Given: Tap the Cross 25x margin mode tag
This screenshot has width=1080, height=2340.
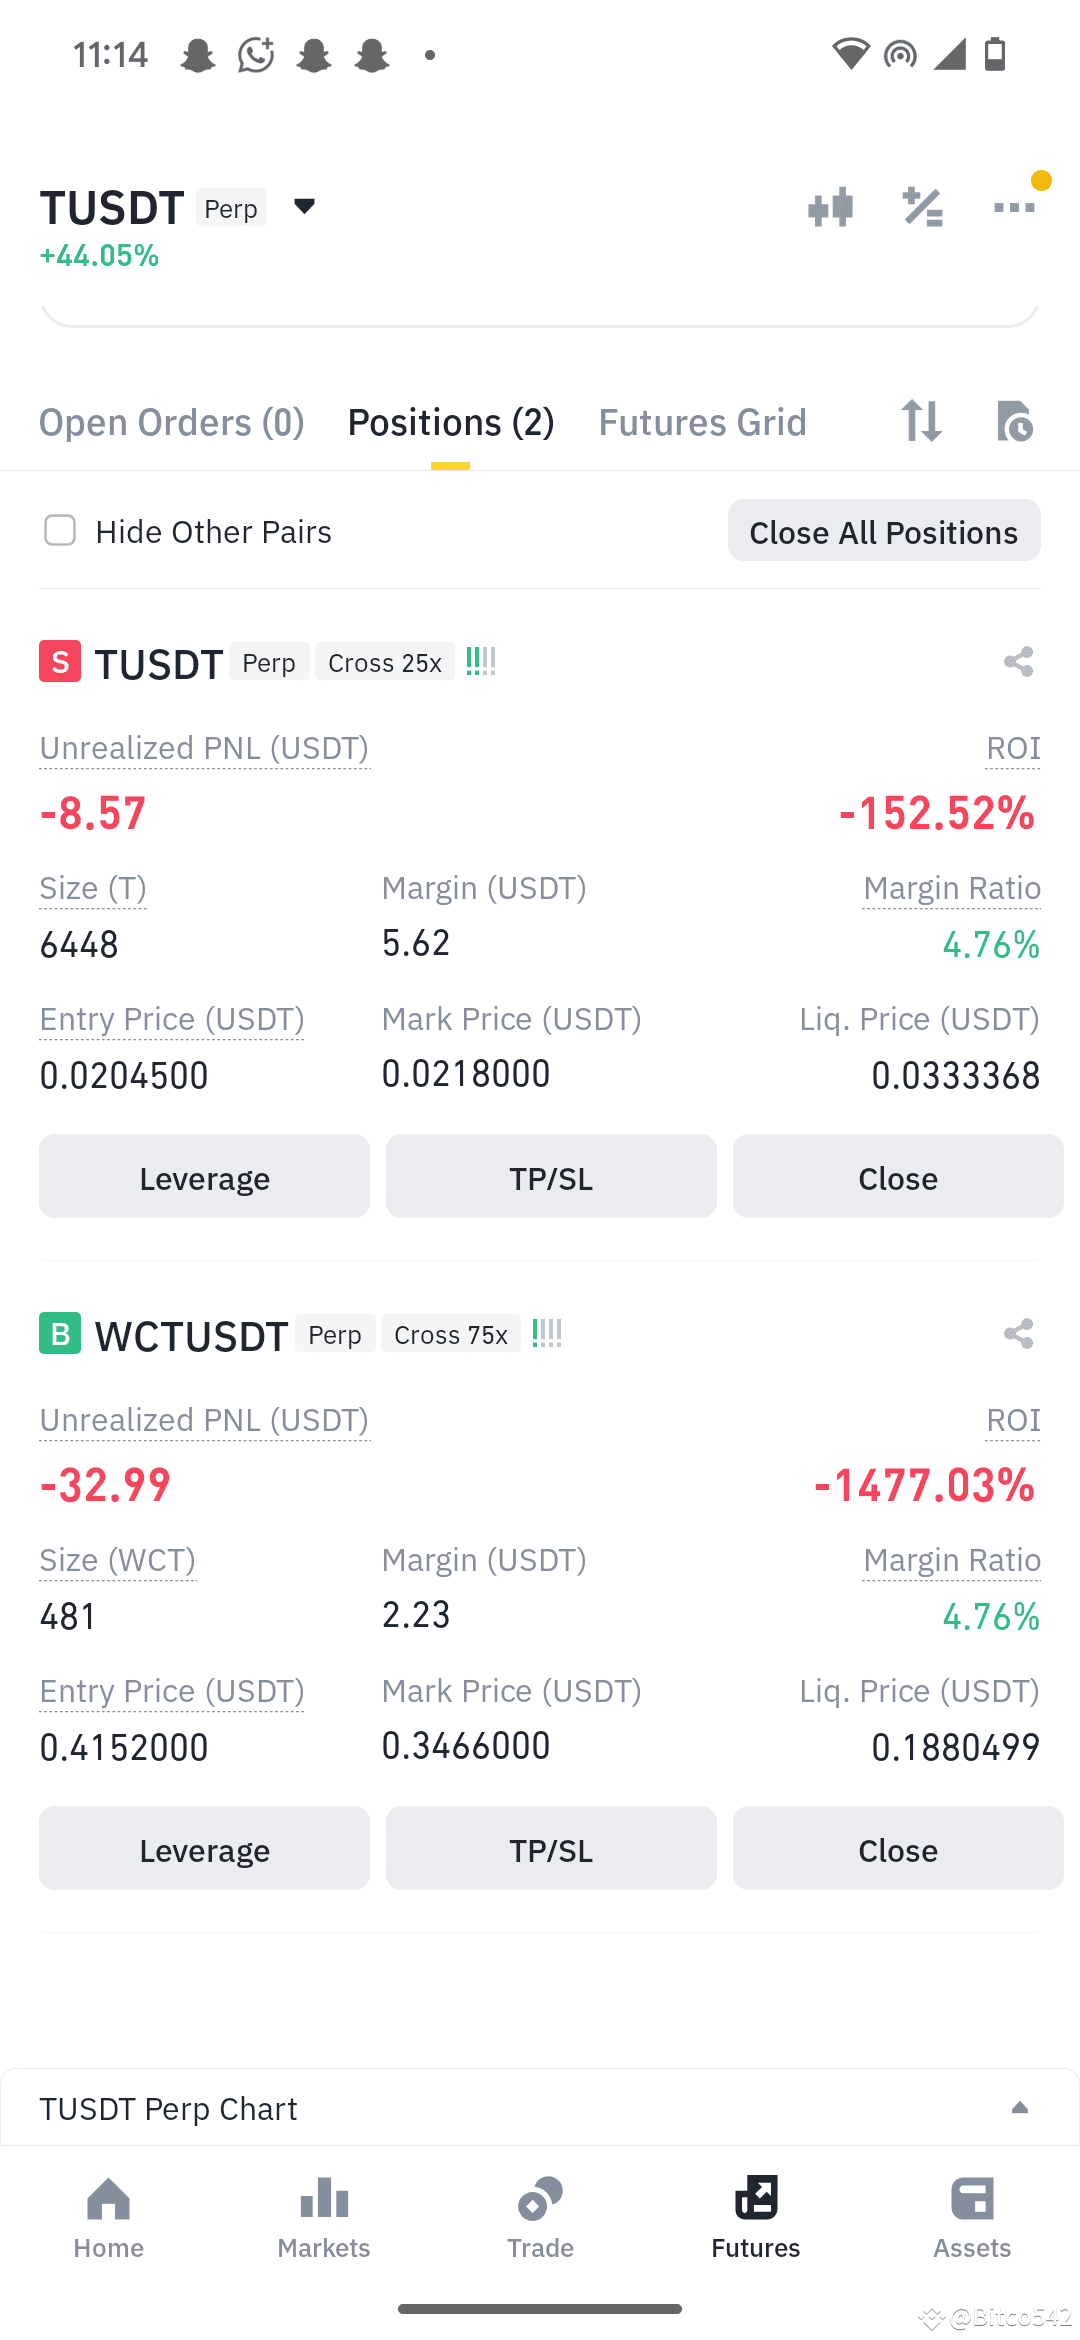Looking at the screenshot, I should click(385, 663).
